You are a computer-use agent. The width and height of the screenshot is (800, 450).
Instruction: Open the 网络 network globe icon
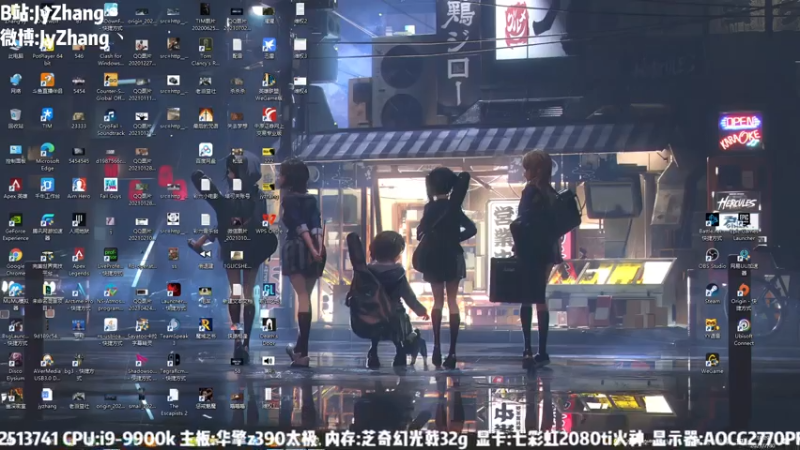pos(15,83)
